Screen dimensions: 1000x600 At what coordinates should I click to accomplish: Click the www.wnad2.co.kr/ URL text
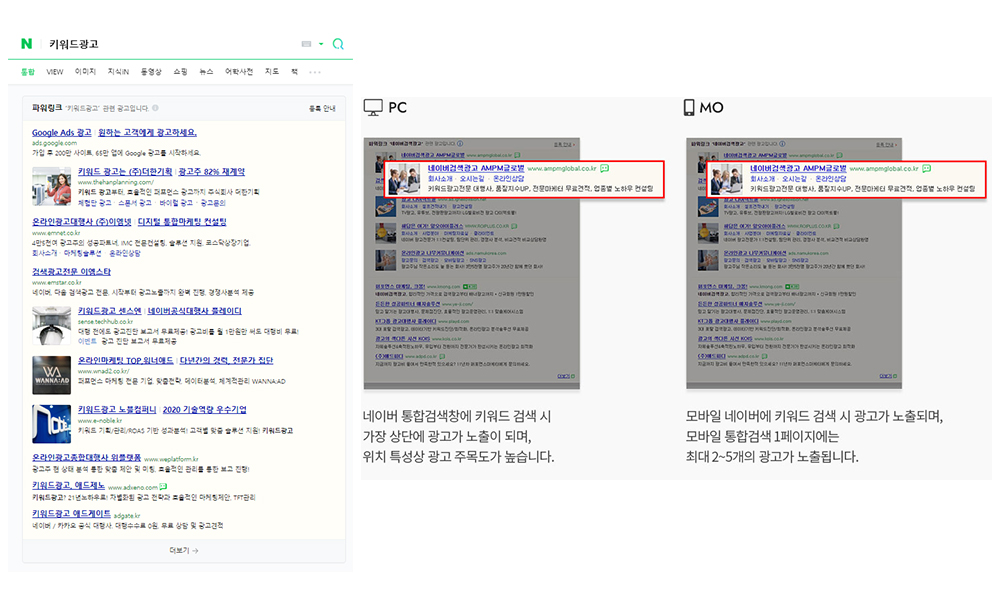[x=104, y=371]
